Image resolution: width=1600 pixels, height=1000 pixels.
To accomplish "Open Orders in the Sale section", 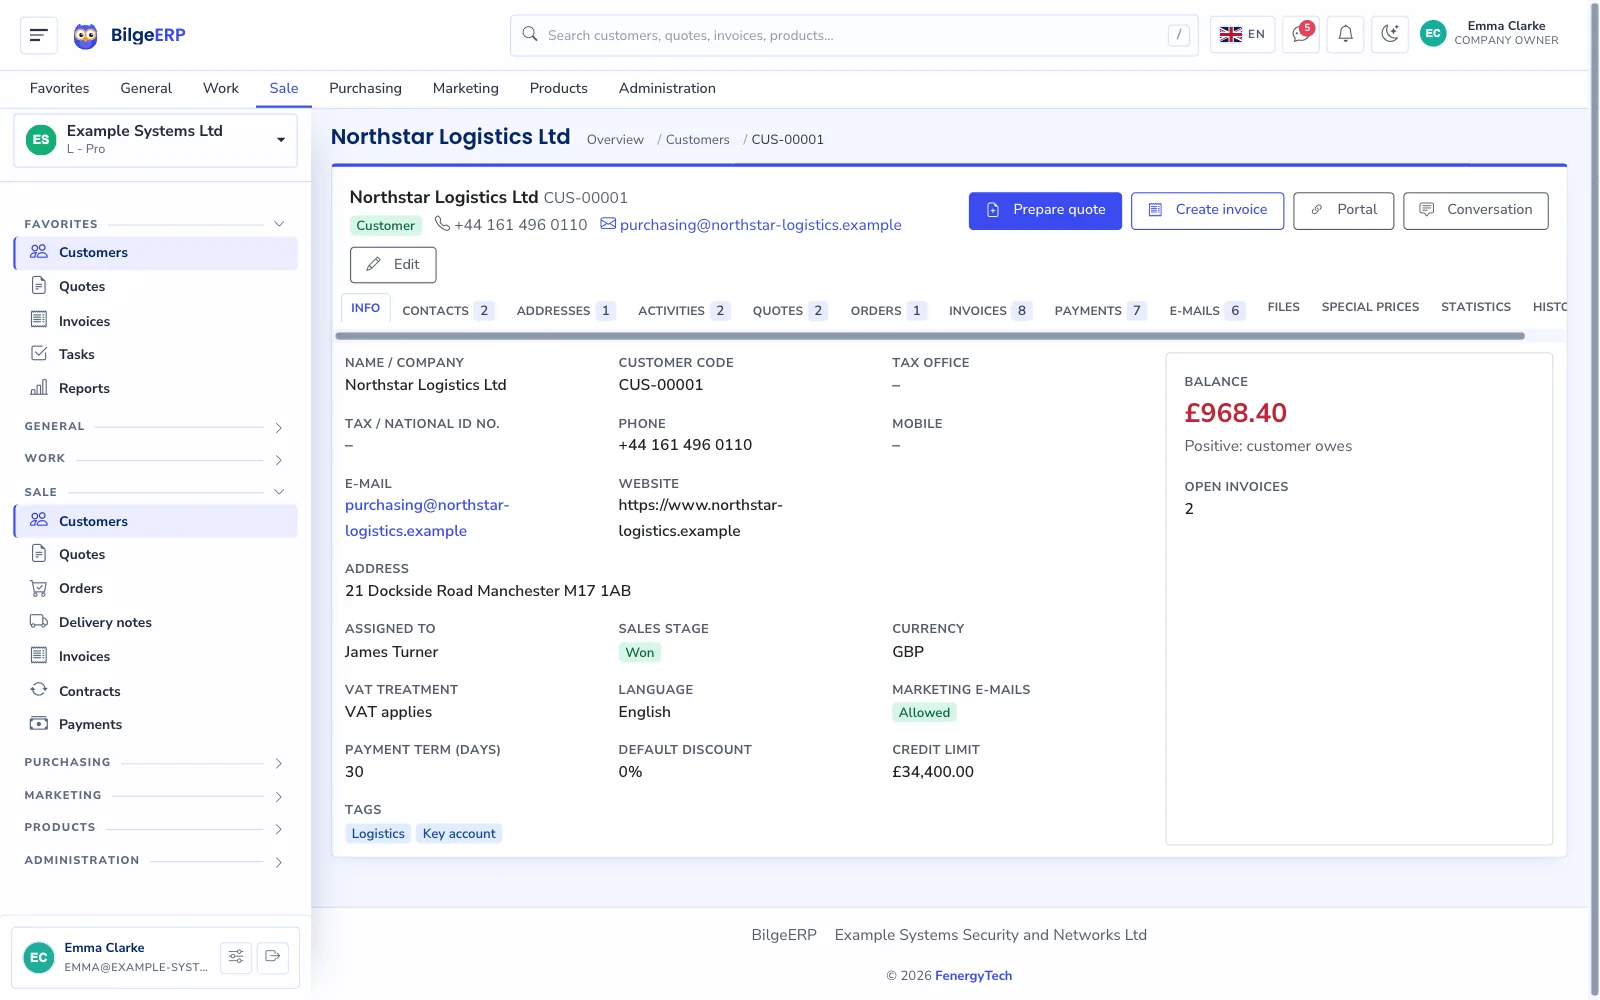I will [156, 588].
